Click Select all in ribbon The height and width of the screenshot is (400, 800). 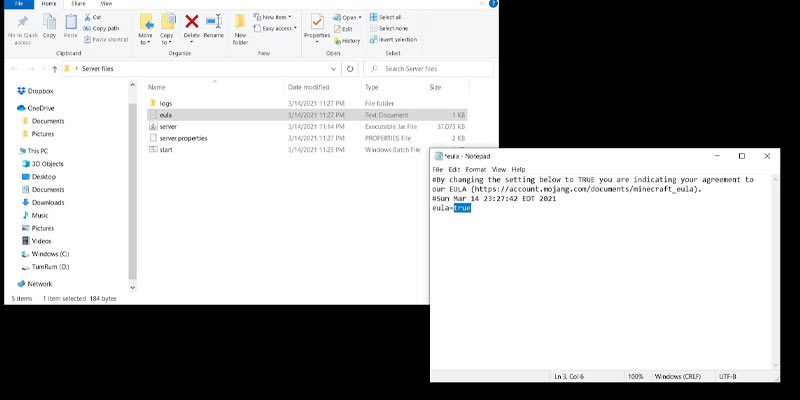point(386,17)
